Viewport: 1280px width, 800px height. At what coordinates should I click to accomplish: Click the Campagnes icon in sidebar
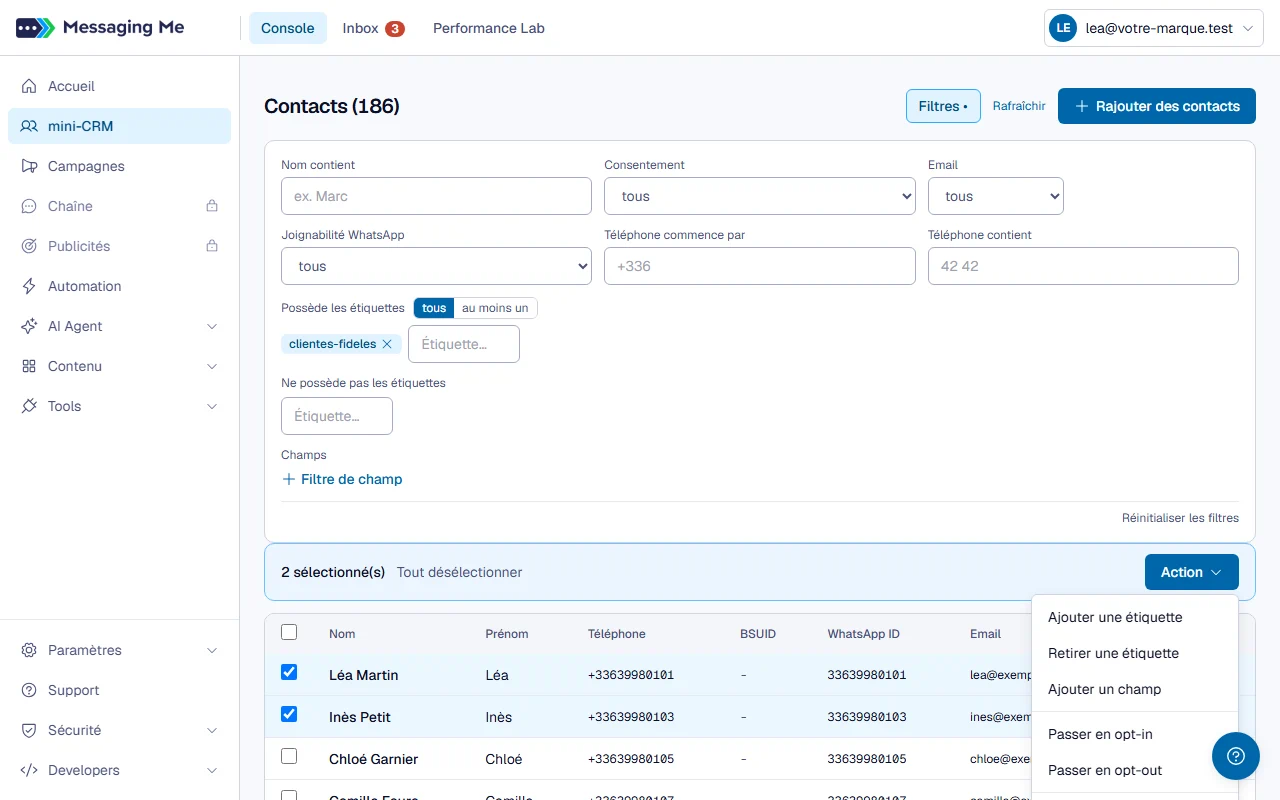coord(29,166)
